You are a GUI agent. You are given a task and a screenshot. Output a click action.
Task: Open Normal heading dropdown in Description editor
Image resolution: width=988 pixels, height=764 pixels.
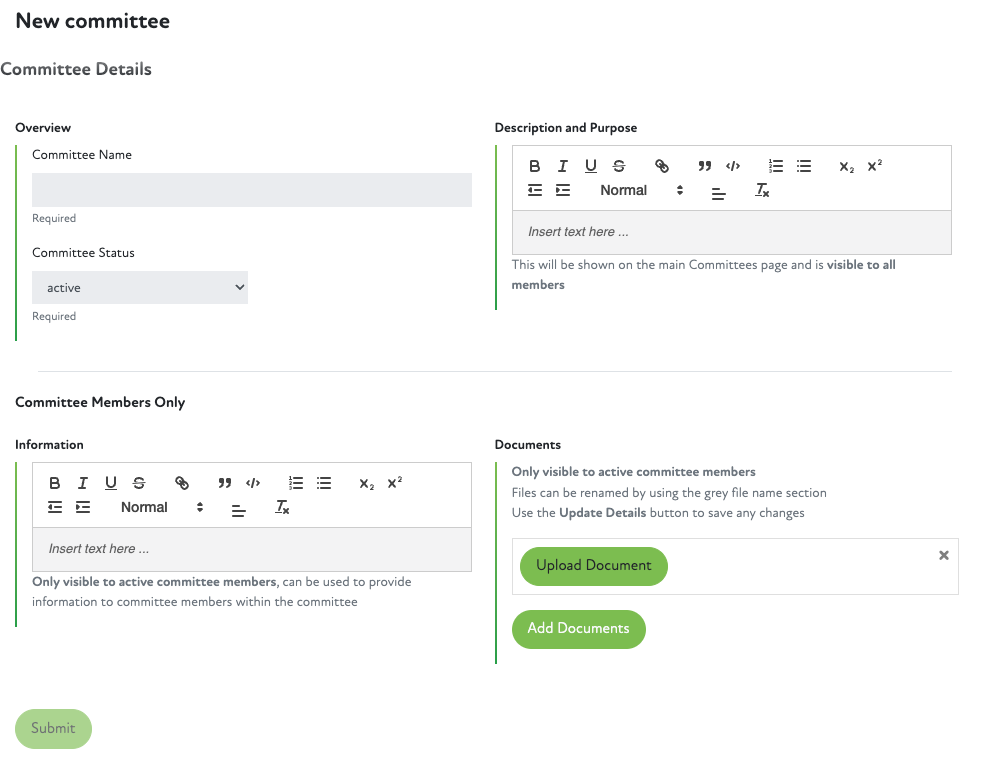point(641,191)
